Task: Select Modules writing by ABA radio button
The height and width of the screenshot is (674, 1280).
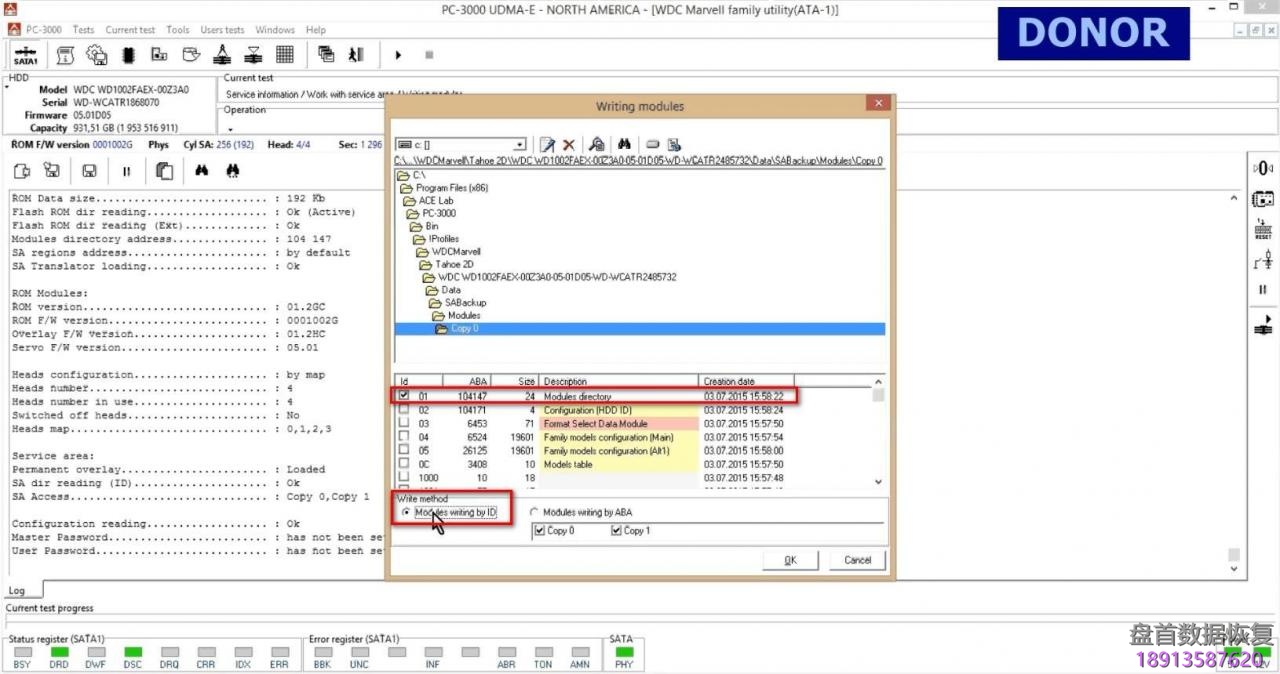Action: 534,513
